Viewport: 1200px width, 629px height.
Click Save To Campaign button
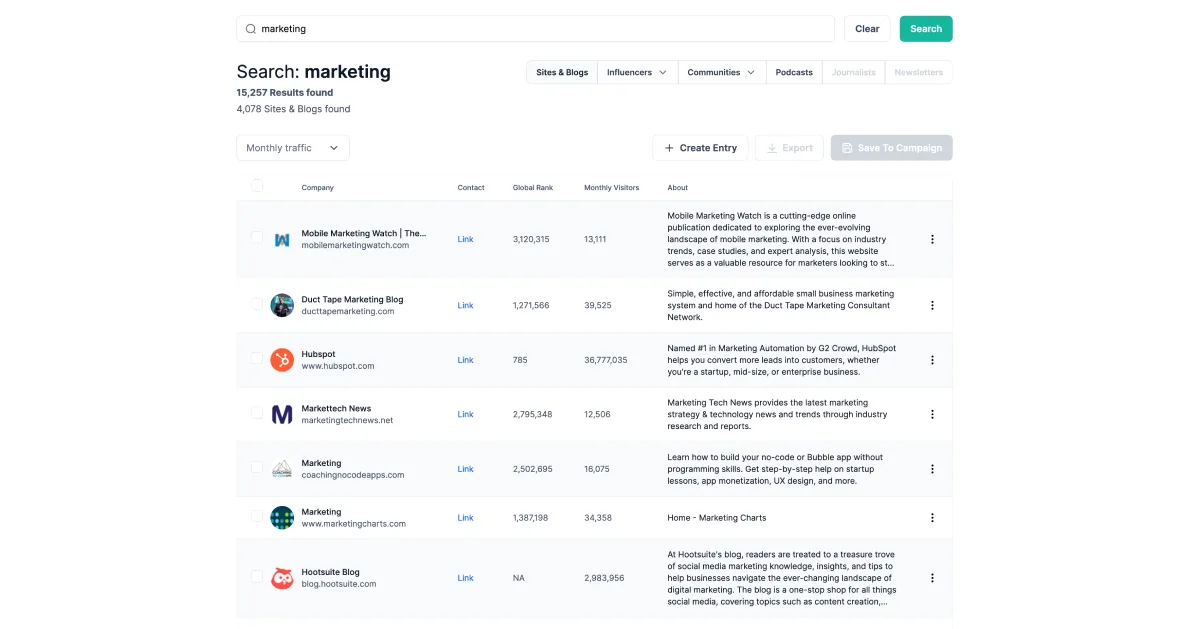pos(891,148)
